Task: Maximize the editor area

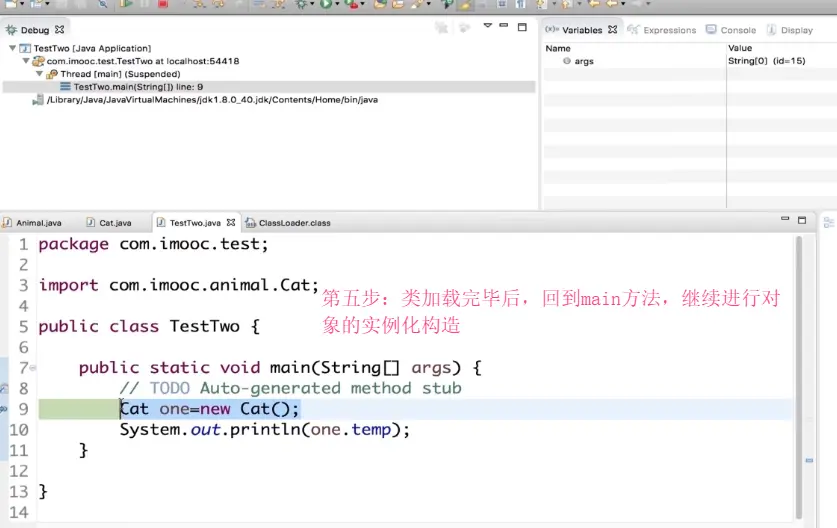Action: 802,220
